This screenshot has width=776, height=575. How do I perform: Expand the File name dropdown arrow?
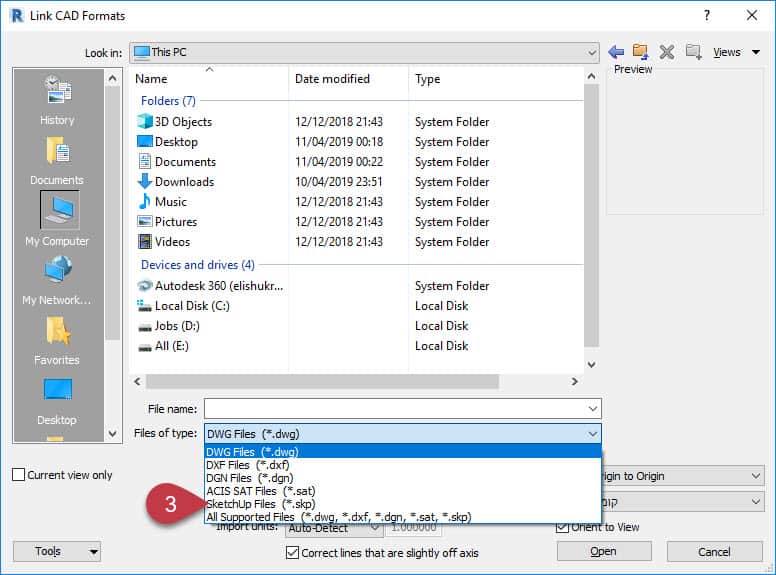tap(593, 409)
